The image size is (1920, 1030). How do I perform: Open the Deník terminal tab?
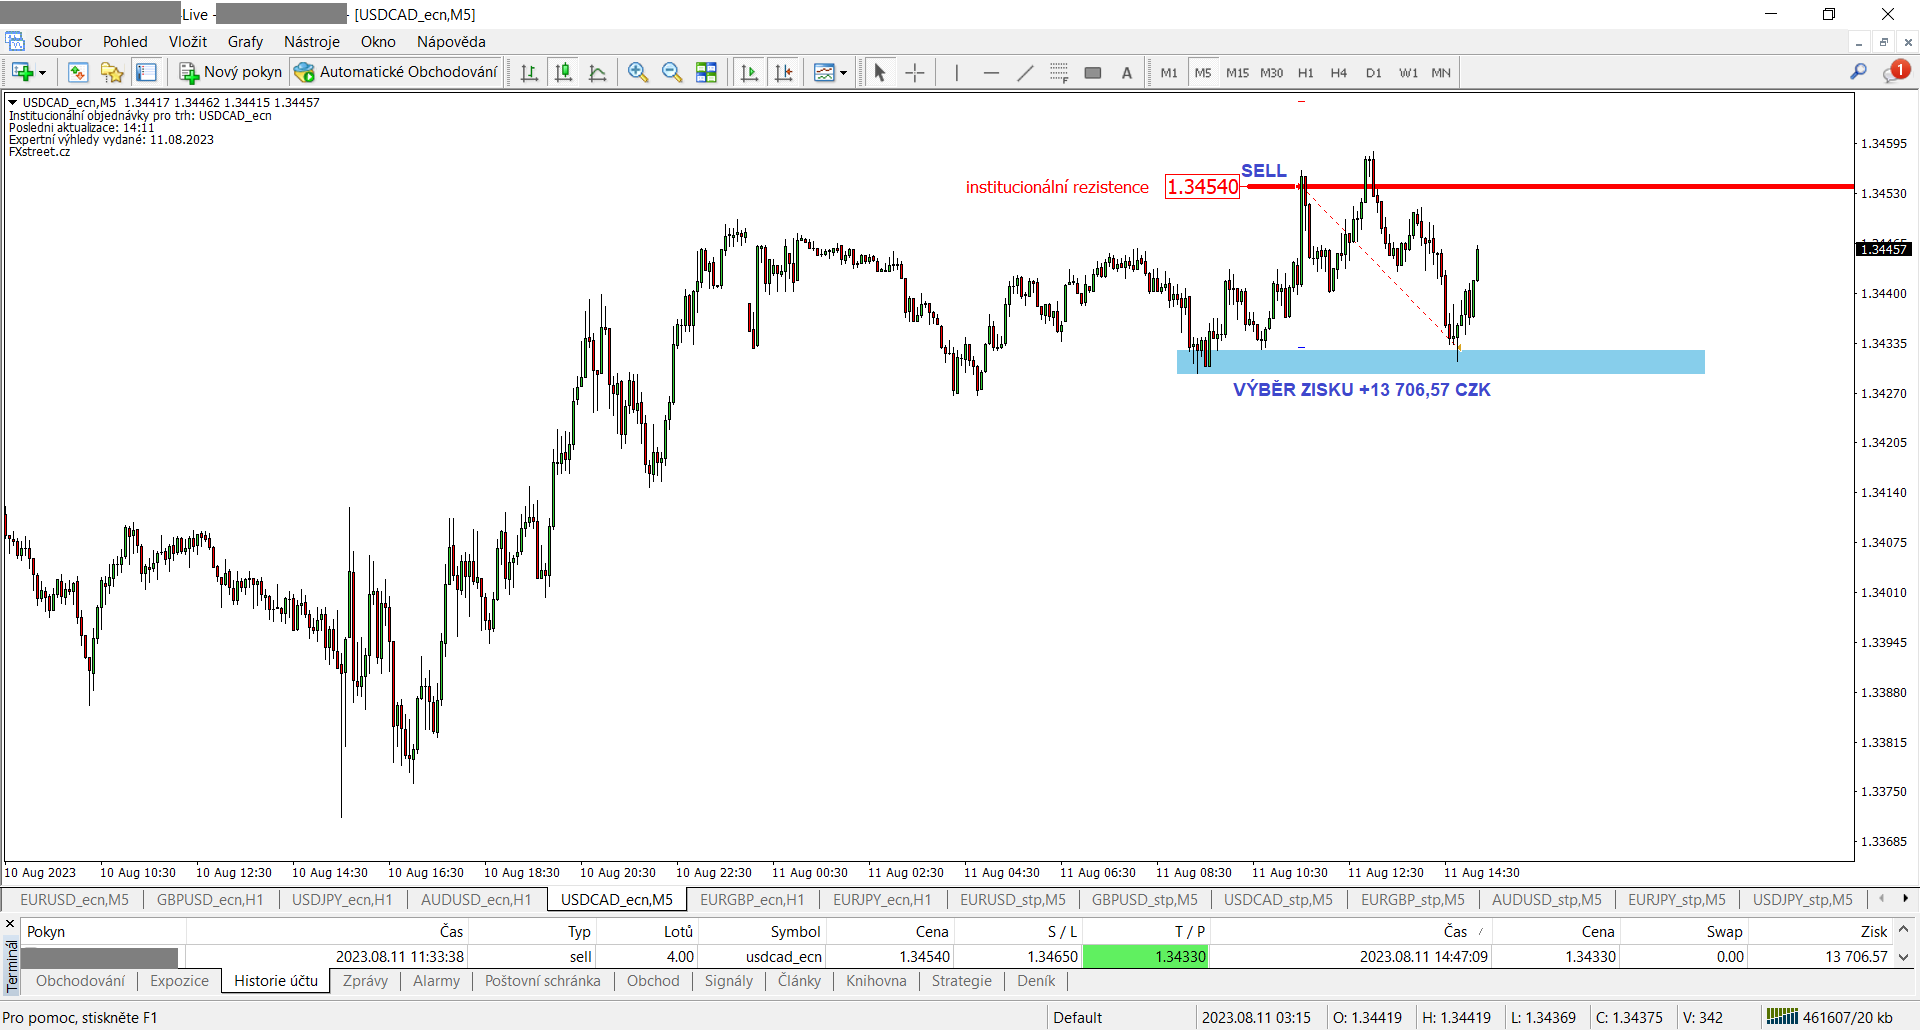pos(1036,981)
